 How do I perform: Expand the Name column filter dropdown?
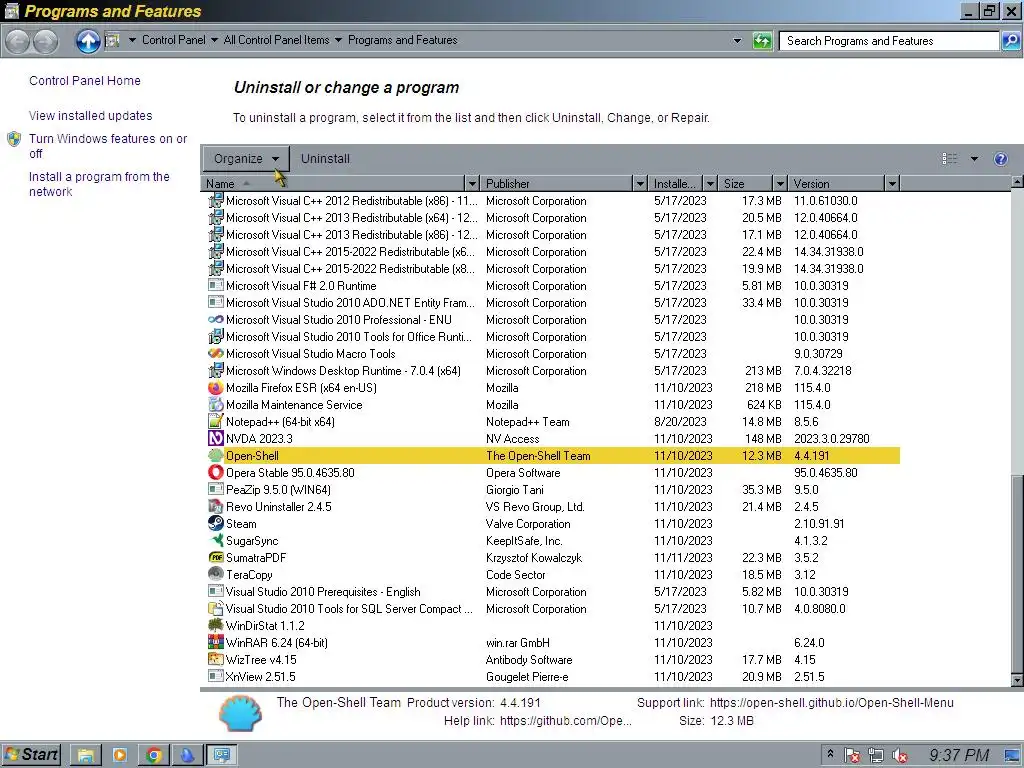[x=472, y=184]
